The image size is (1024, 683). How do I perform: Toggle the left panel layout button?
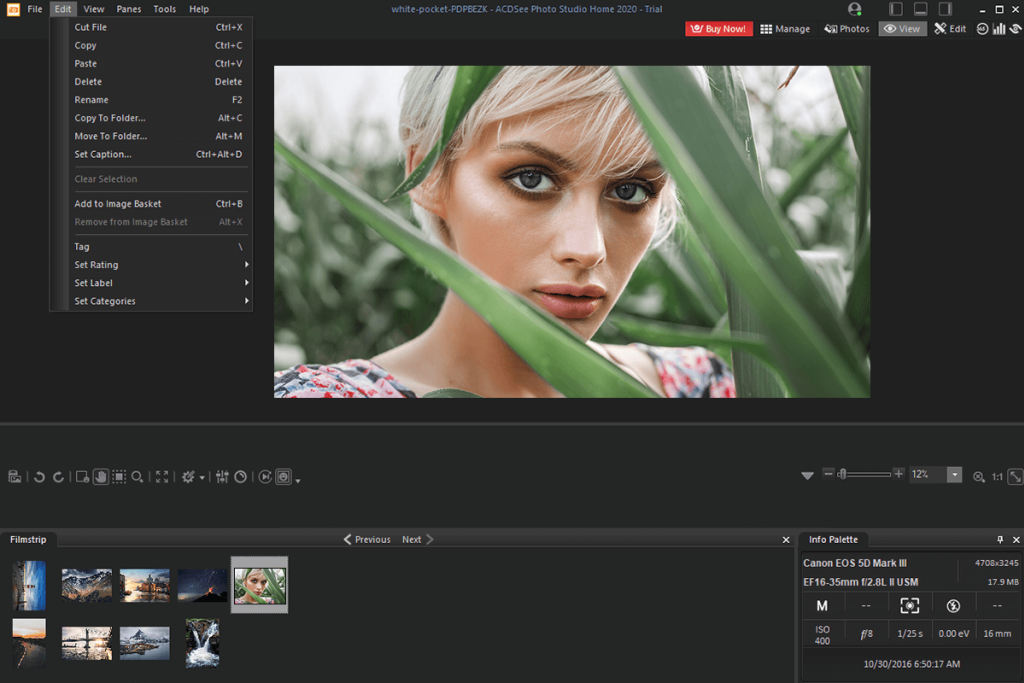point(895,8)
